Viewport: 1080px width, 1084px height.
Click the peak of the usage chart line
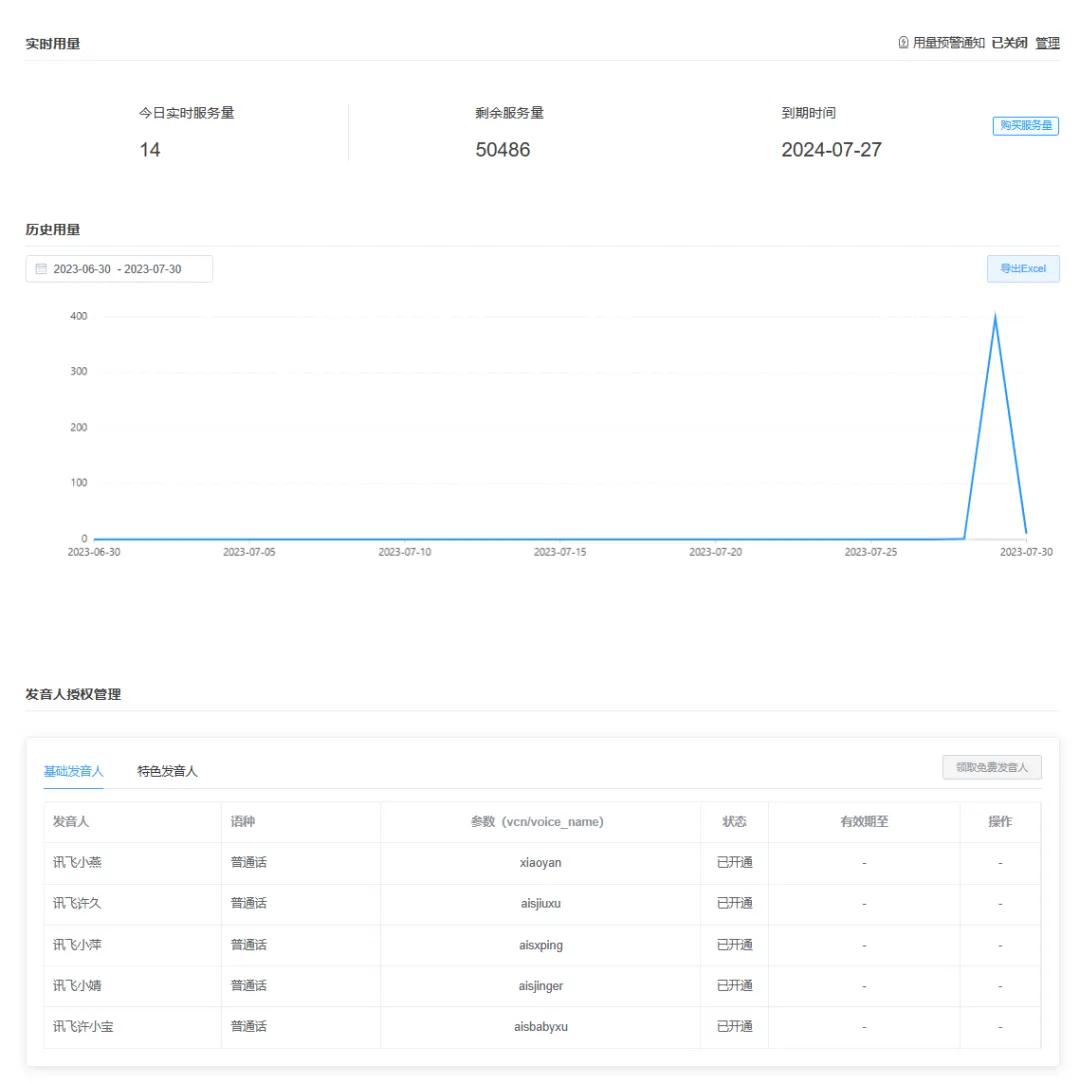[995, 316]
